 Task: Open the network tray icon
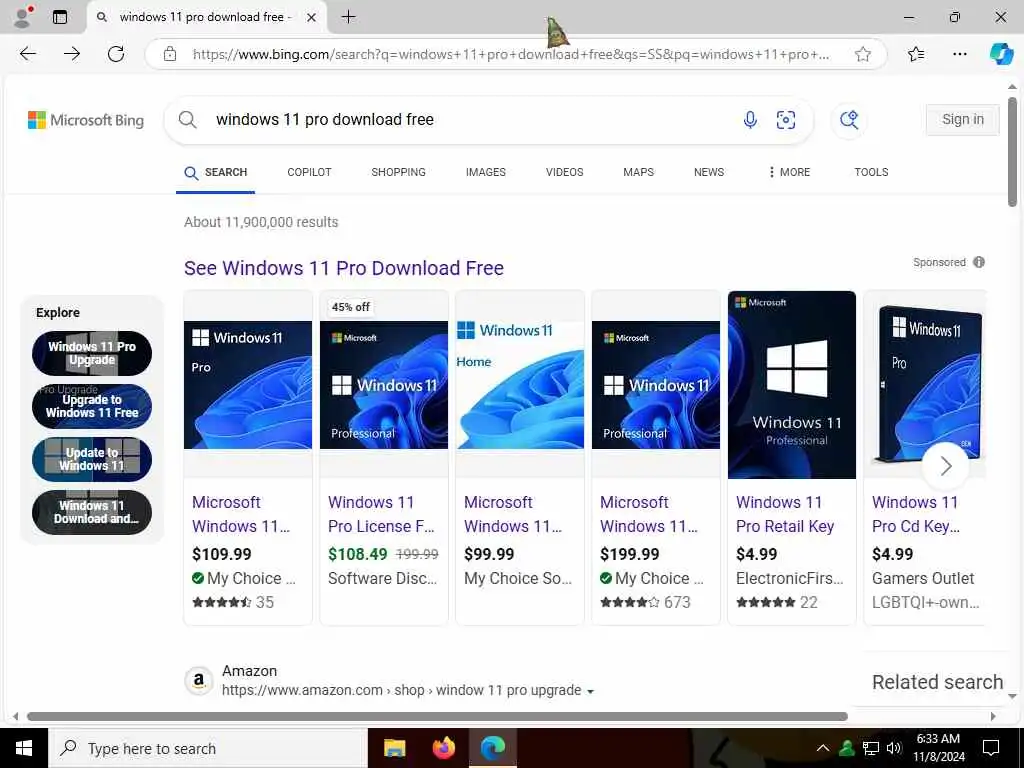pyautogui.click(x=871, y=748)
